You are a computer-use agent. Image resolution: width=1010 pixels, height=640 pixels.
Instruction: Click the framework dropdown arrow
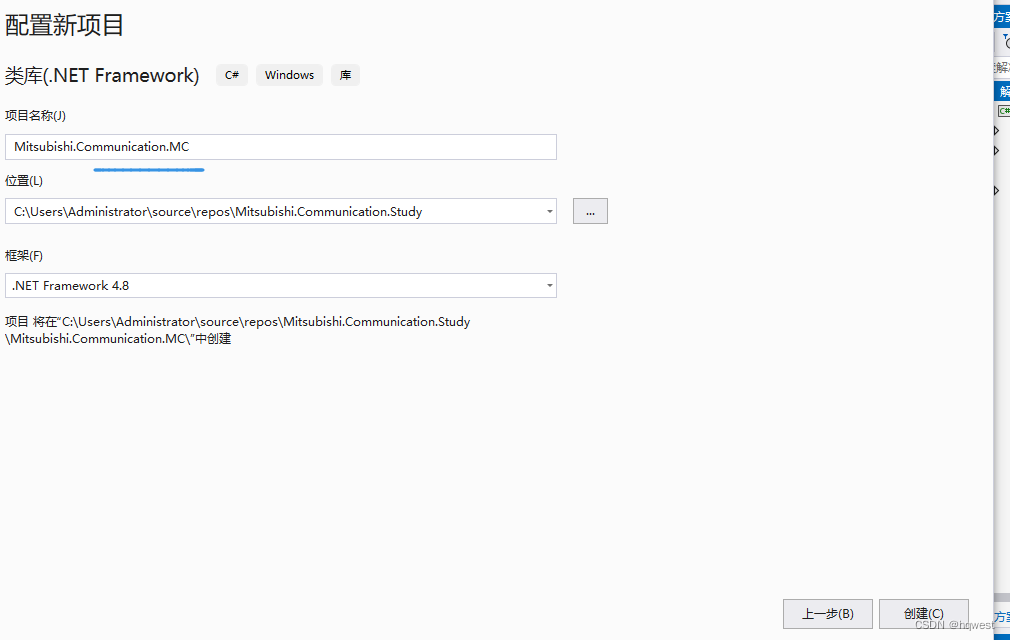pyautogui.click(x=549, y=286)
